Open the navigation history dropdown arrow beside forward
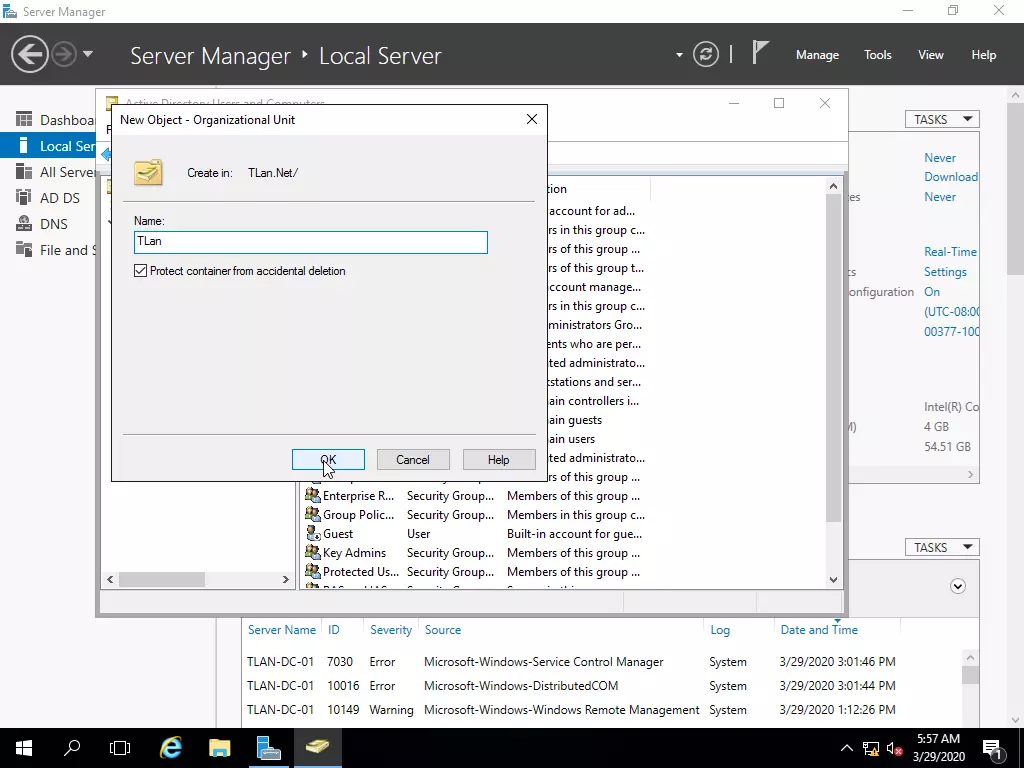1024x768 pixels. (x=88, y=54)
